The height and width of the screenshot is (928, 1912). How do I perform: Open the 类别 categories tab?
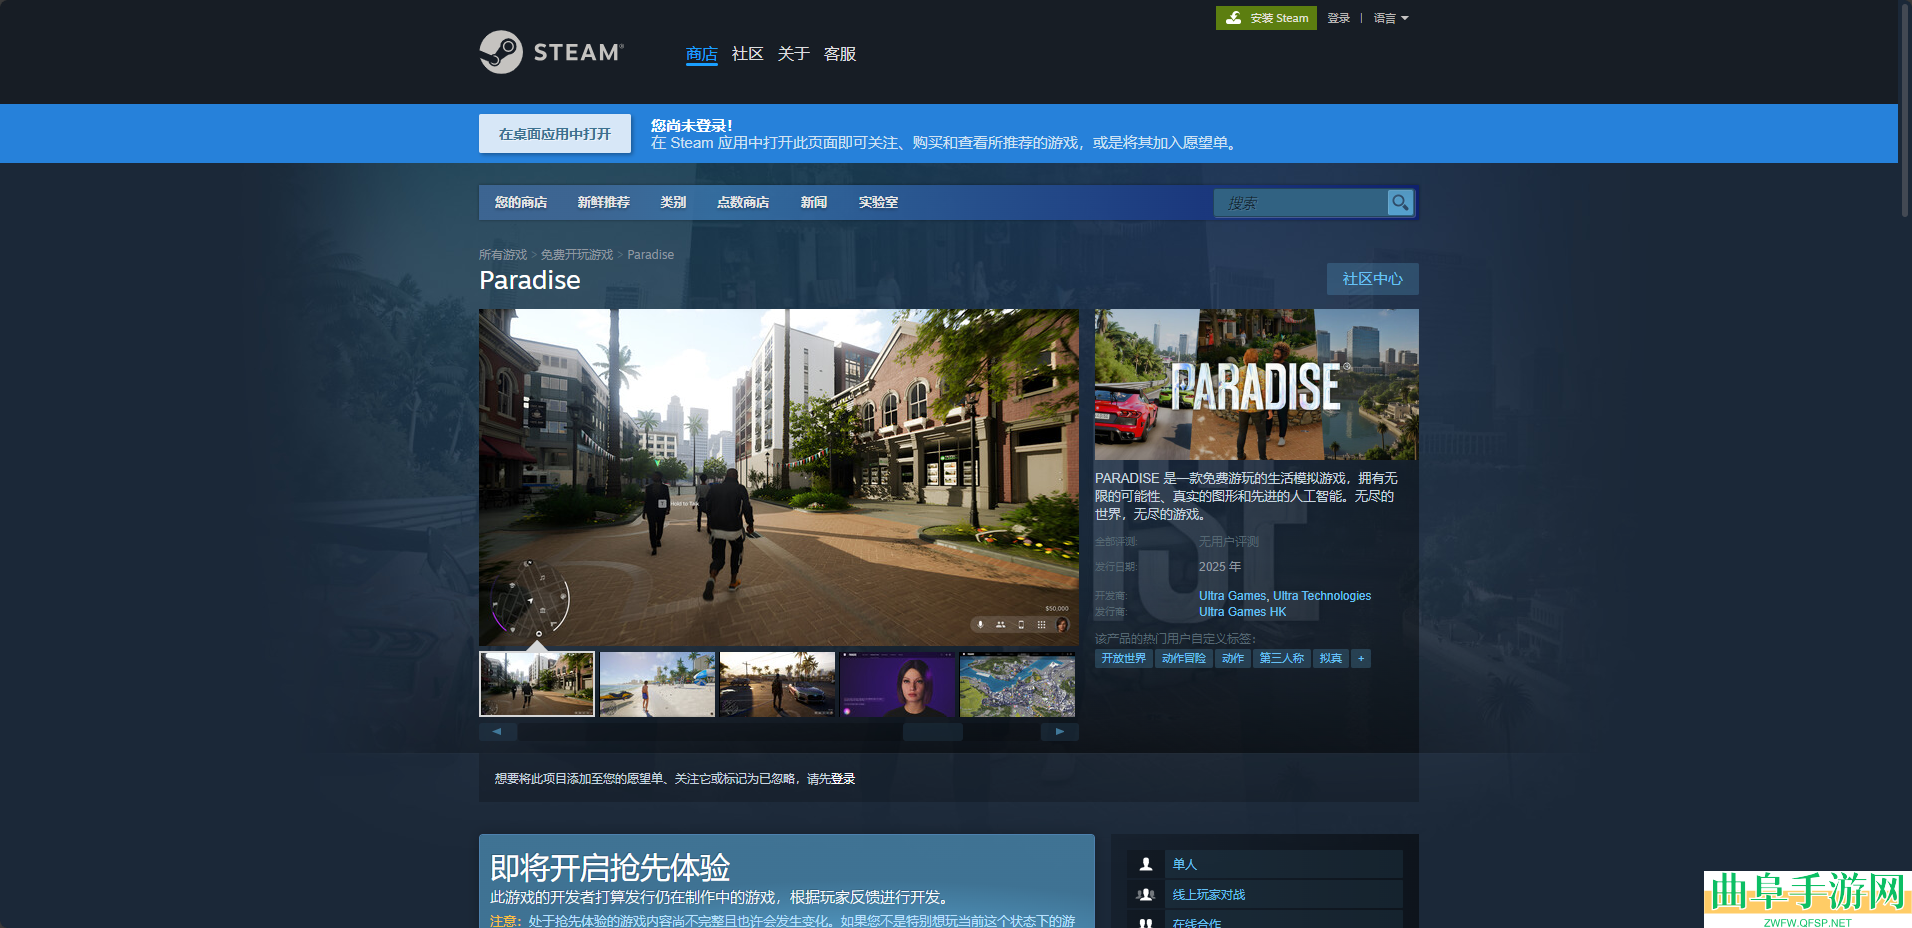pos(672,202)
